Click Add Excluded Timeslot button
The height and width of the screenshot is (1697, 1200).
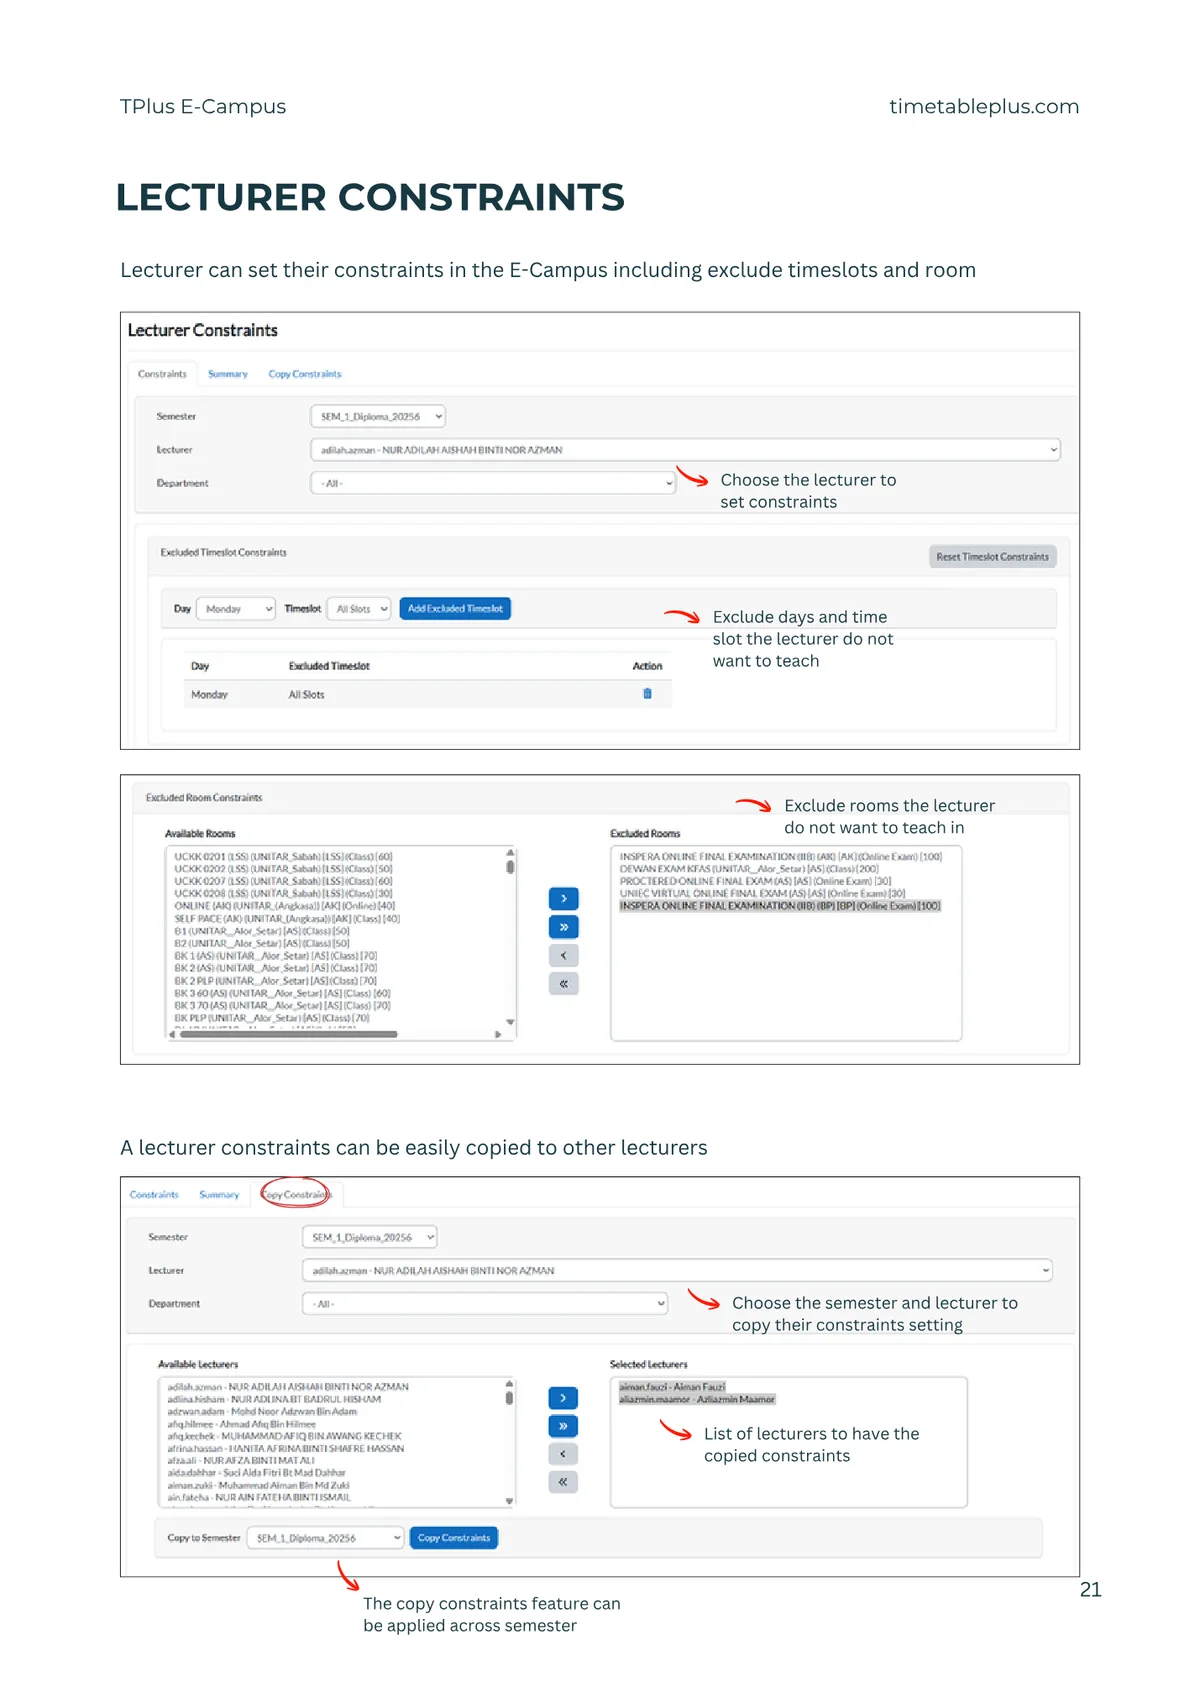[455, 609]
